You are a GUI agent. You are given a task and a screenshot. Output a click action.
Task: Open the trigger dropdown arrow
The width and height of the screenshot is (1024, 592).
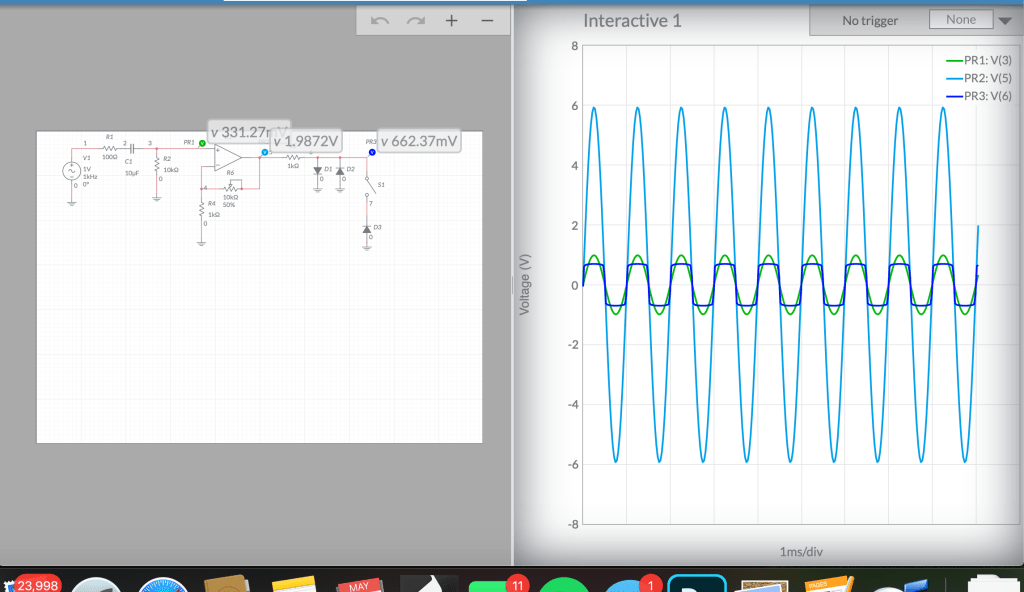point(1005,21)
